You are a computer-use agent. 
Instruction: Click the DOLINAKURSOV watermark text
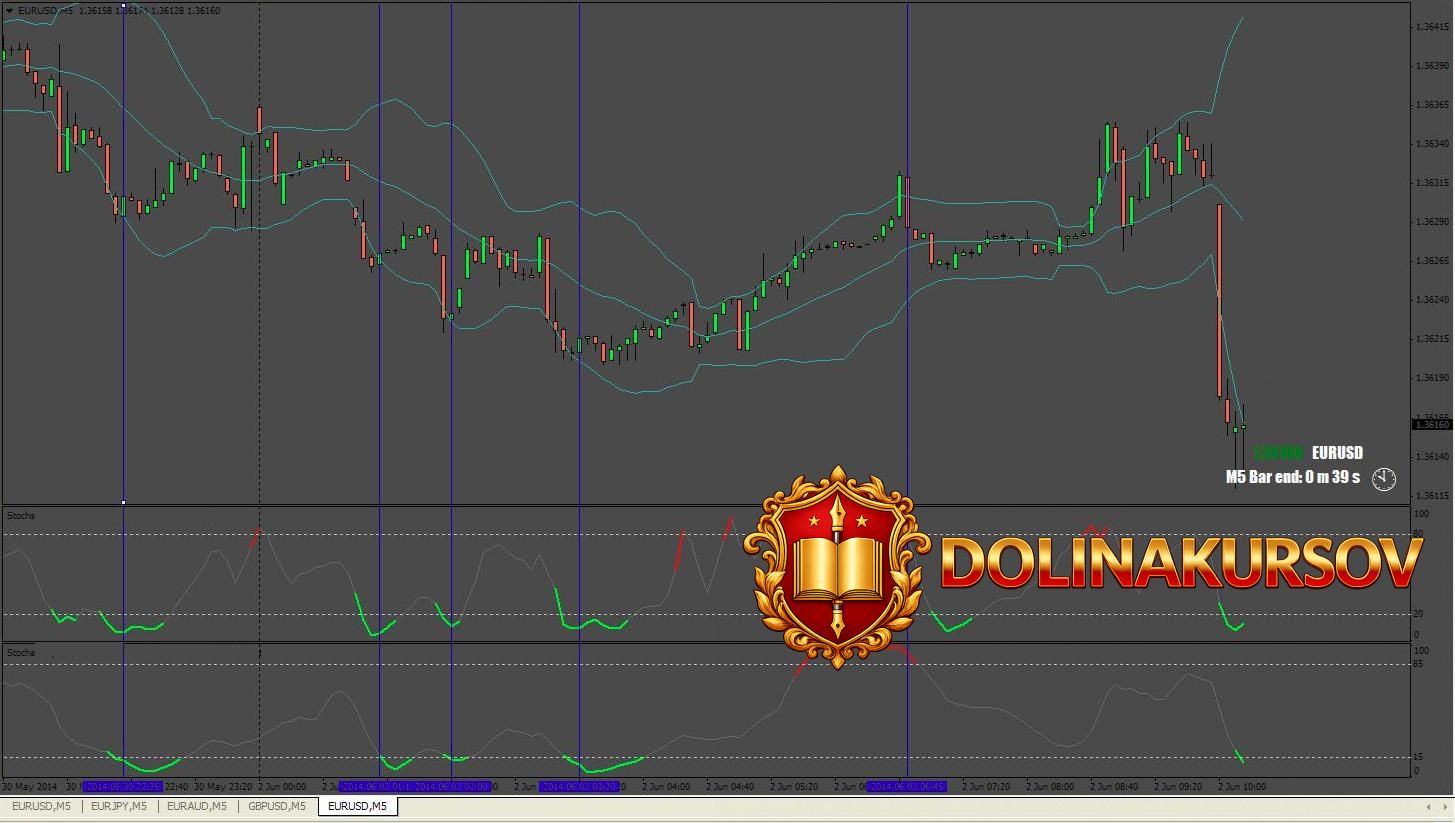pyautogui.click(x=1180, y=564)
